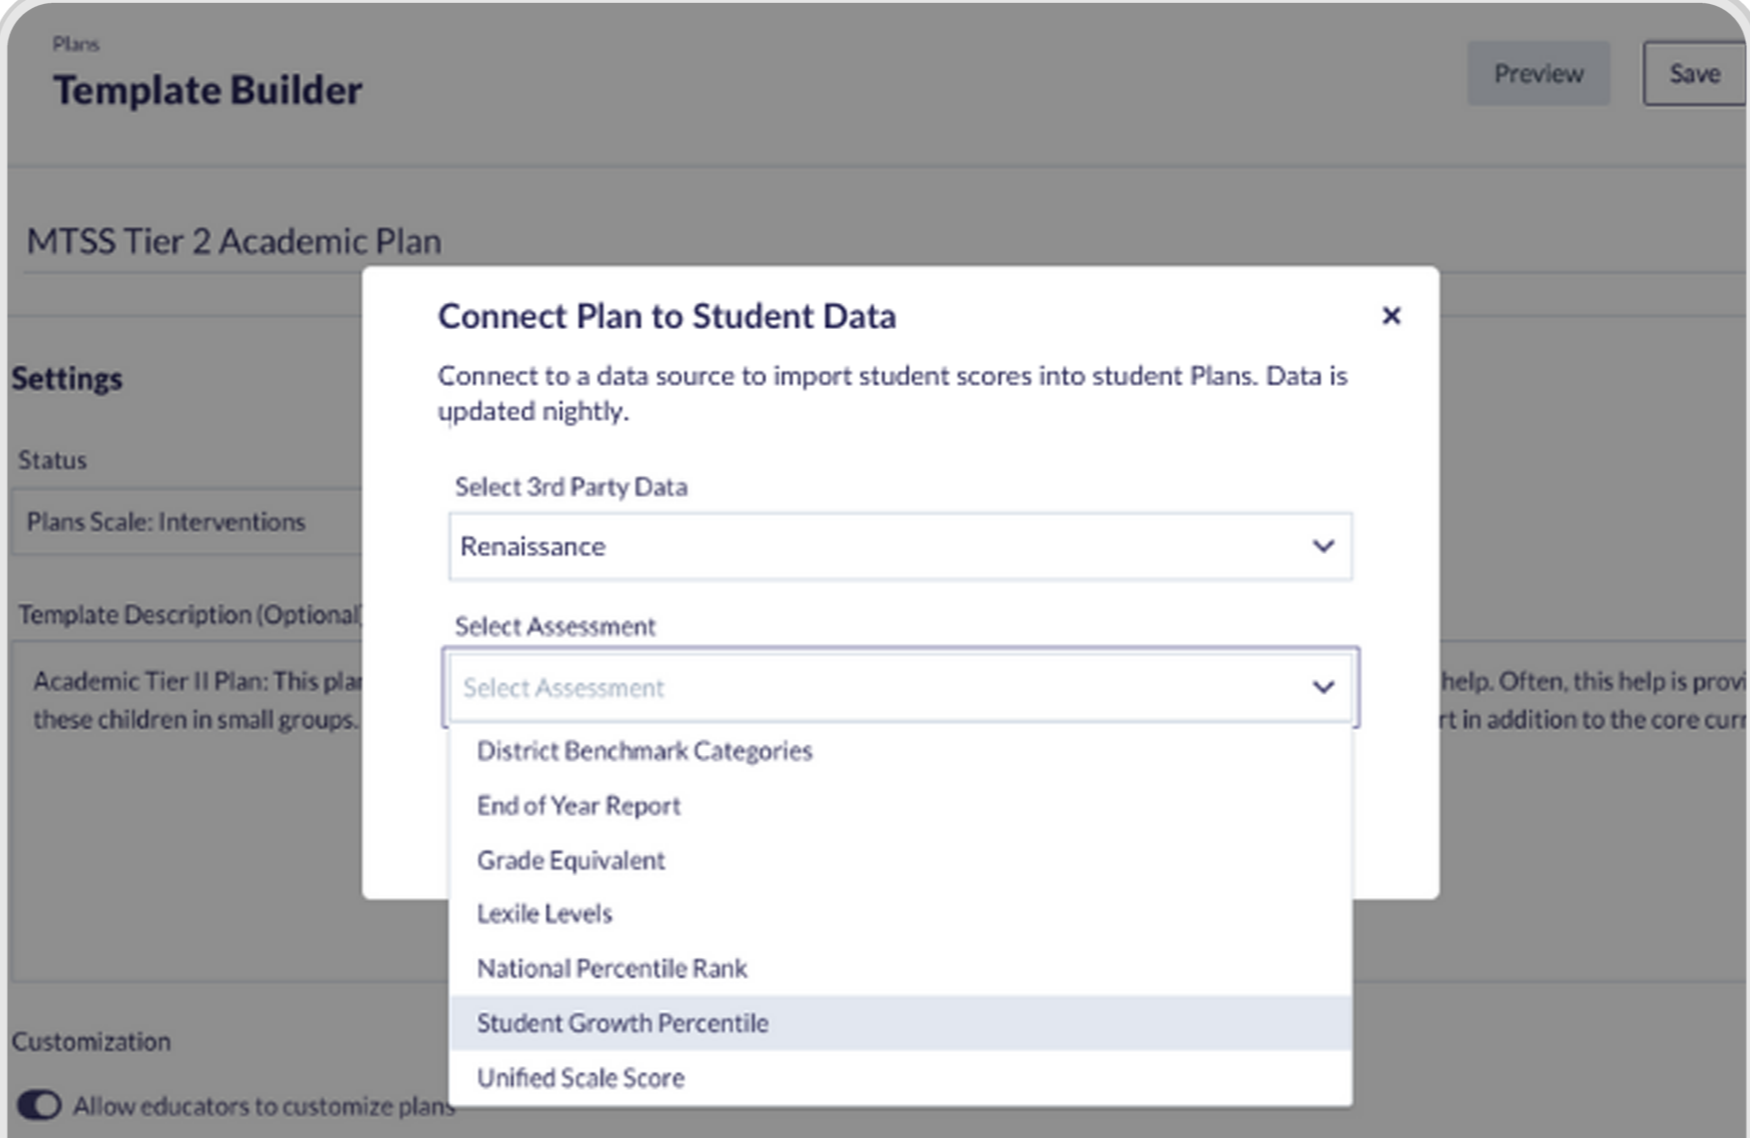Select Student Growth Percentile option

pos(622,1023)
